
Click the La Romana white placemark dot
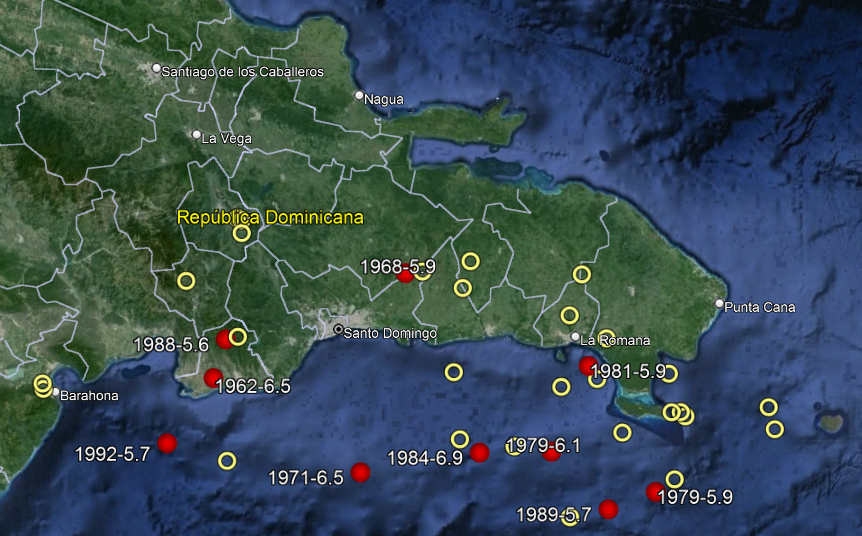click(x=575, y=336)
